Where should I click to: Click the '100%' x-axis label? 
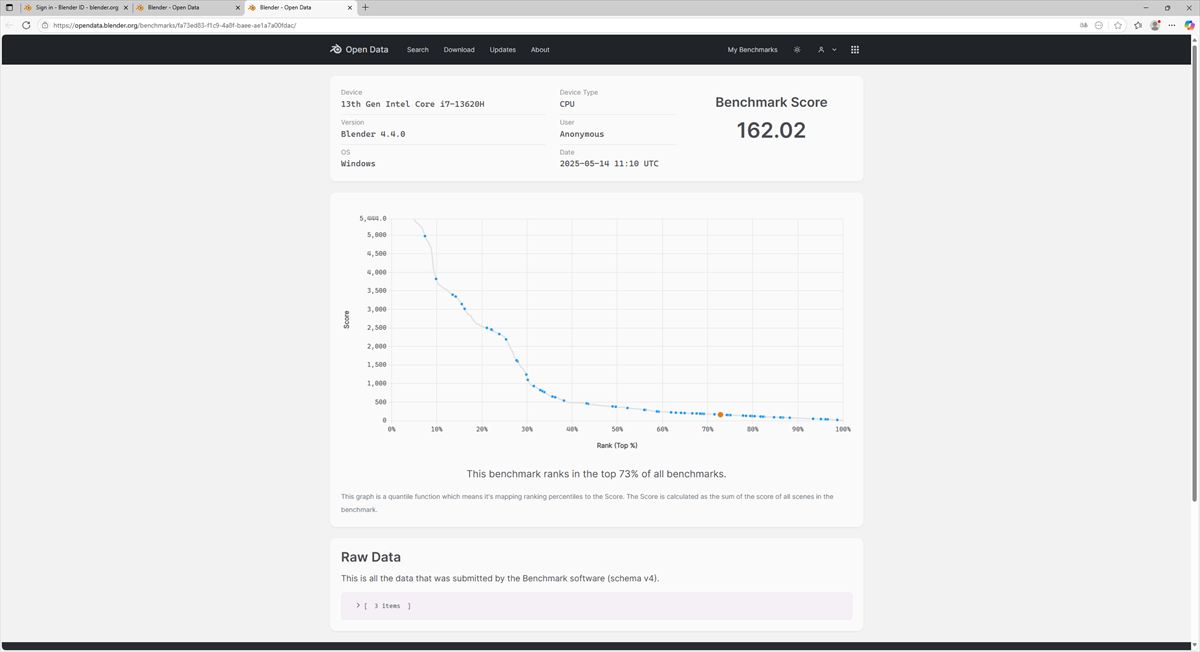pos(843,429)
